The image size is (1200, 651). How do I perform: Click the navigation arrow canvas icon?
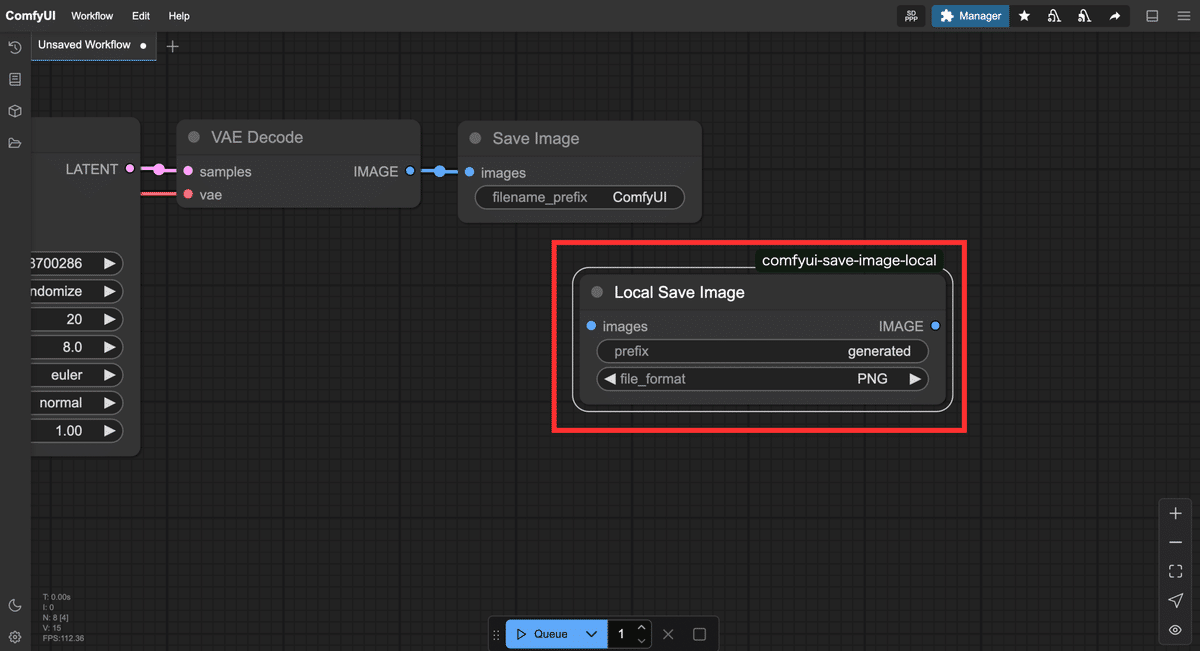[x=1175, y=601]
